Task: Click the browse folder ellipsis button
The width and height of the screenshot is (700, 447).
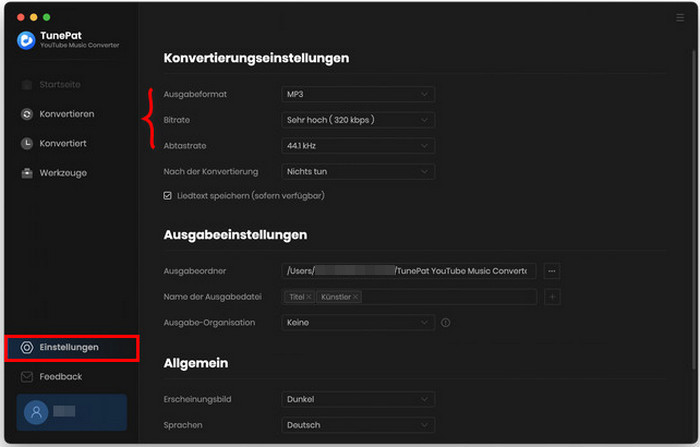Action: [552, 271]
